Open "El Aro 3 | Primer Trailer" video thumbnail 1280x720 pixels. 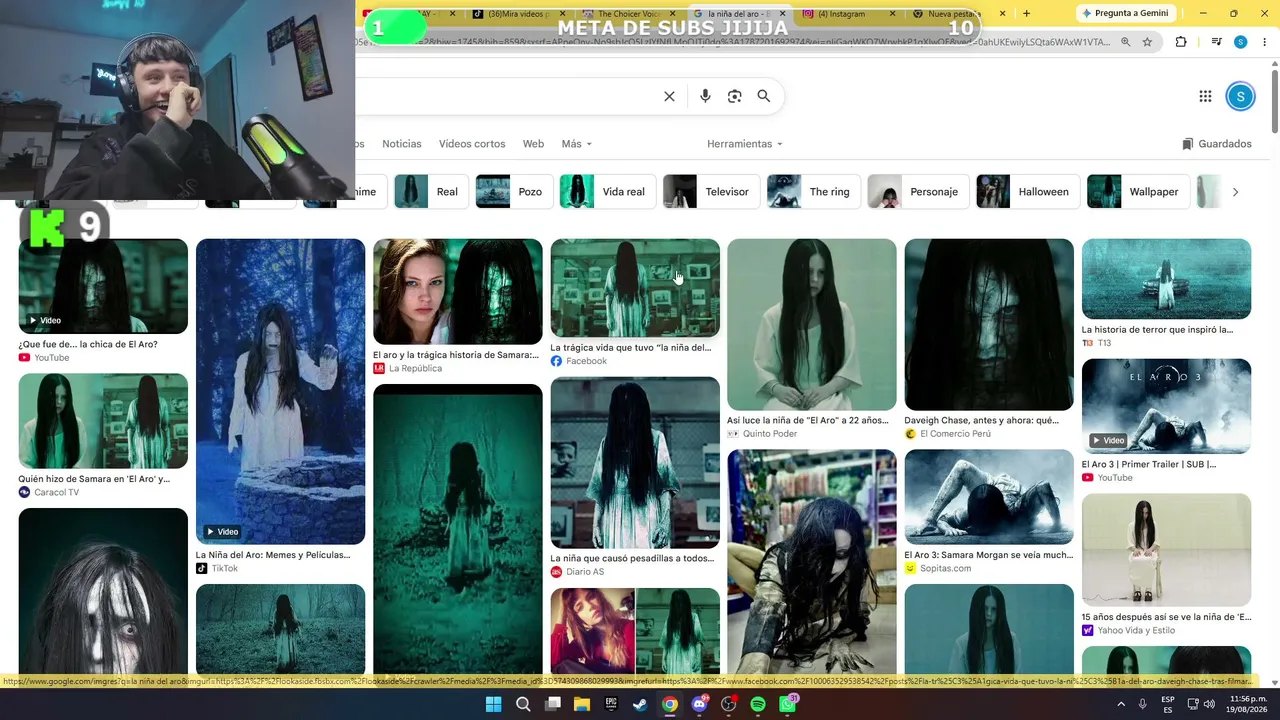[1166, 406]
